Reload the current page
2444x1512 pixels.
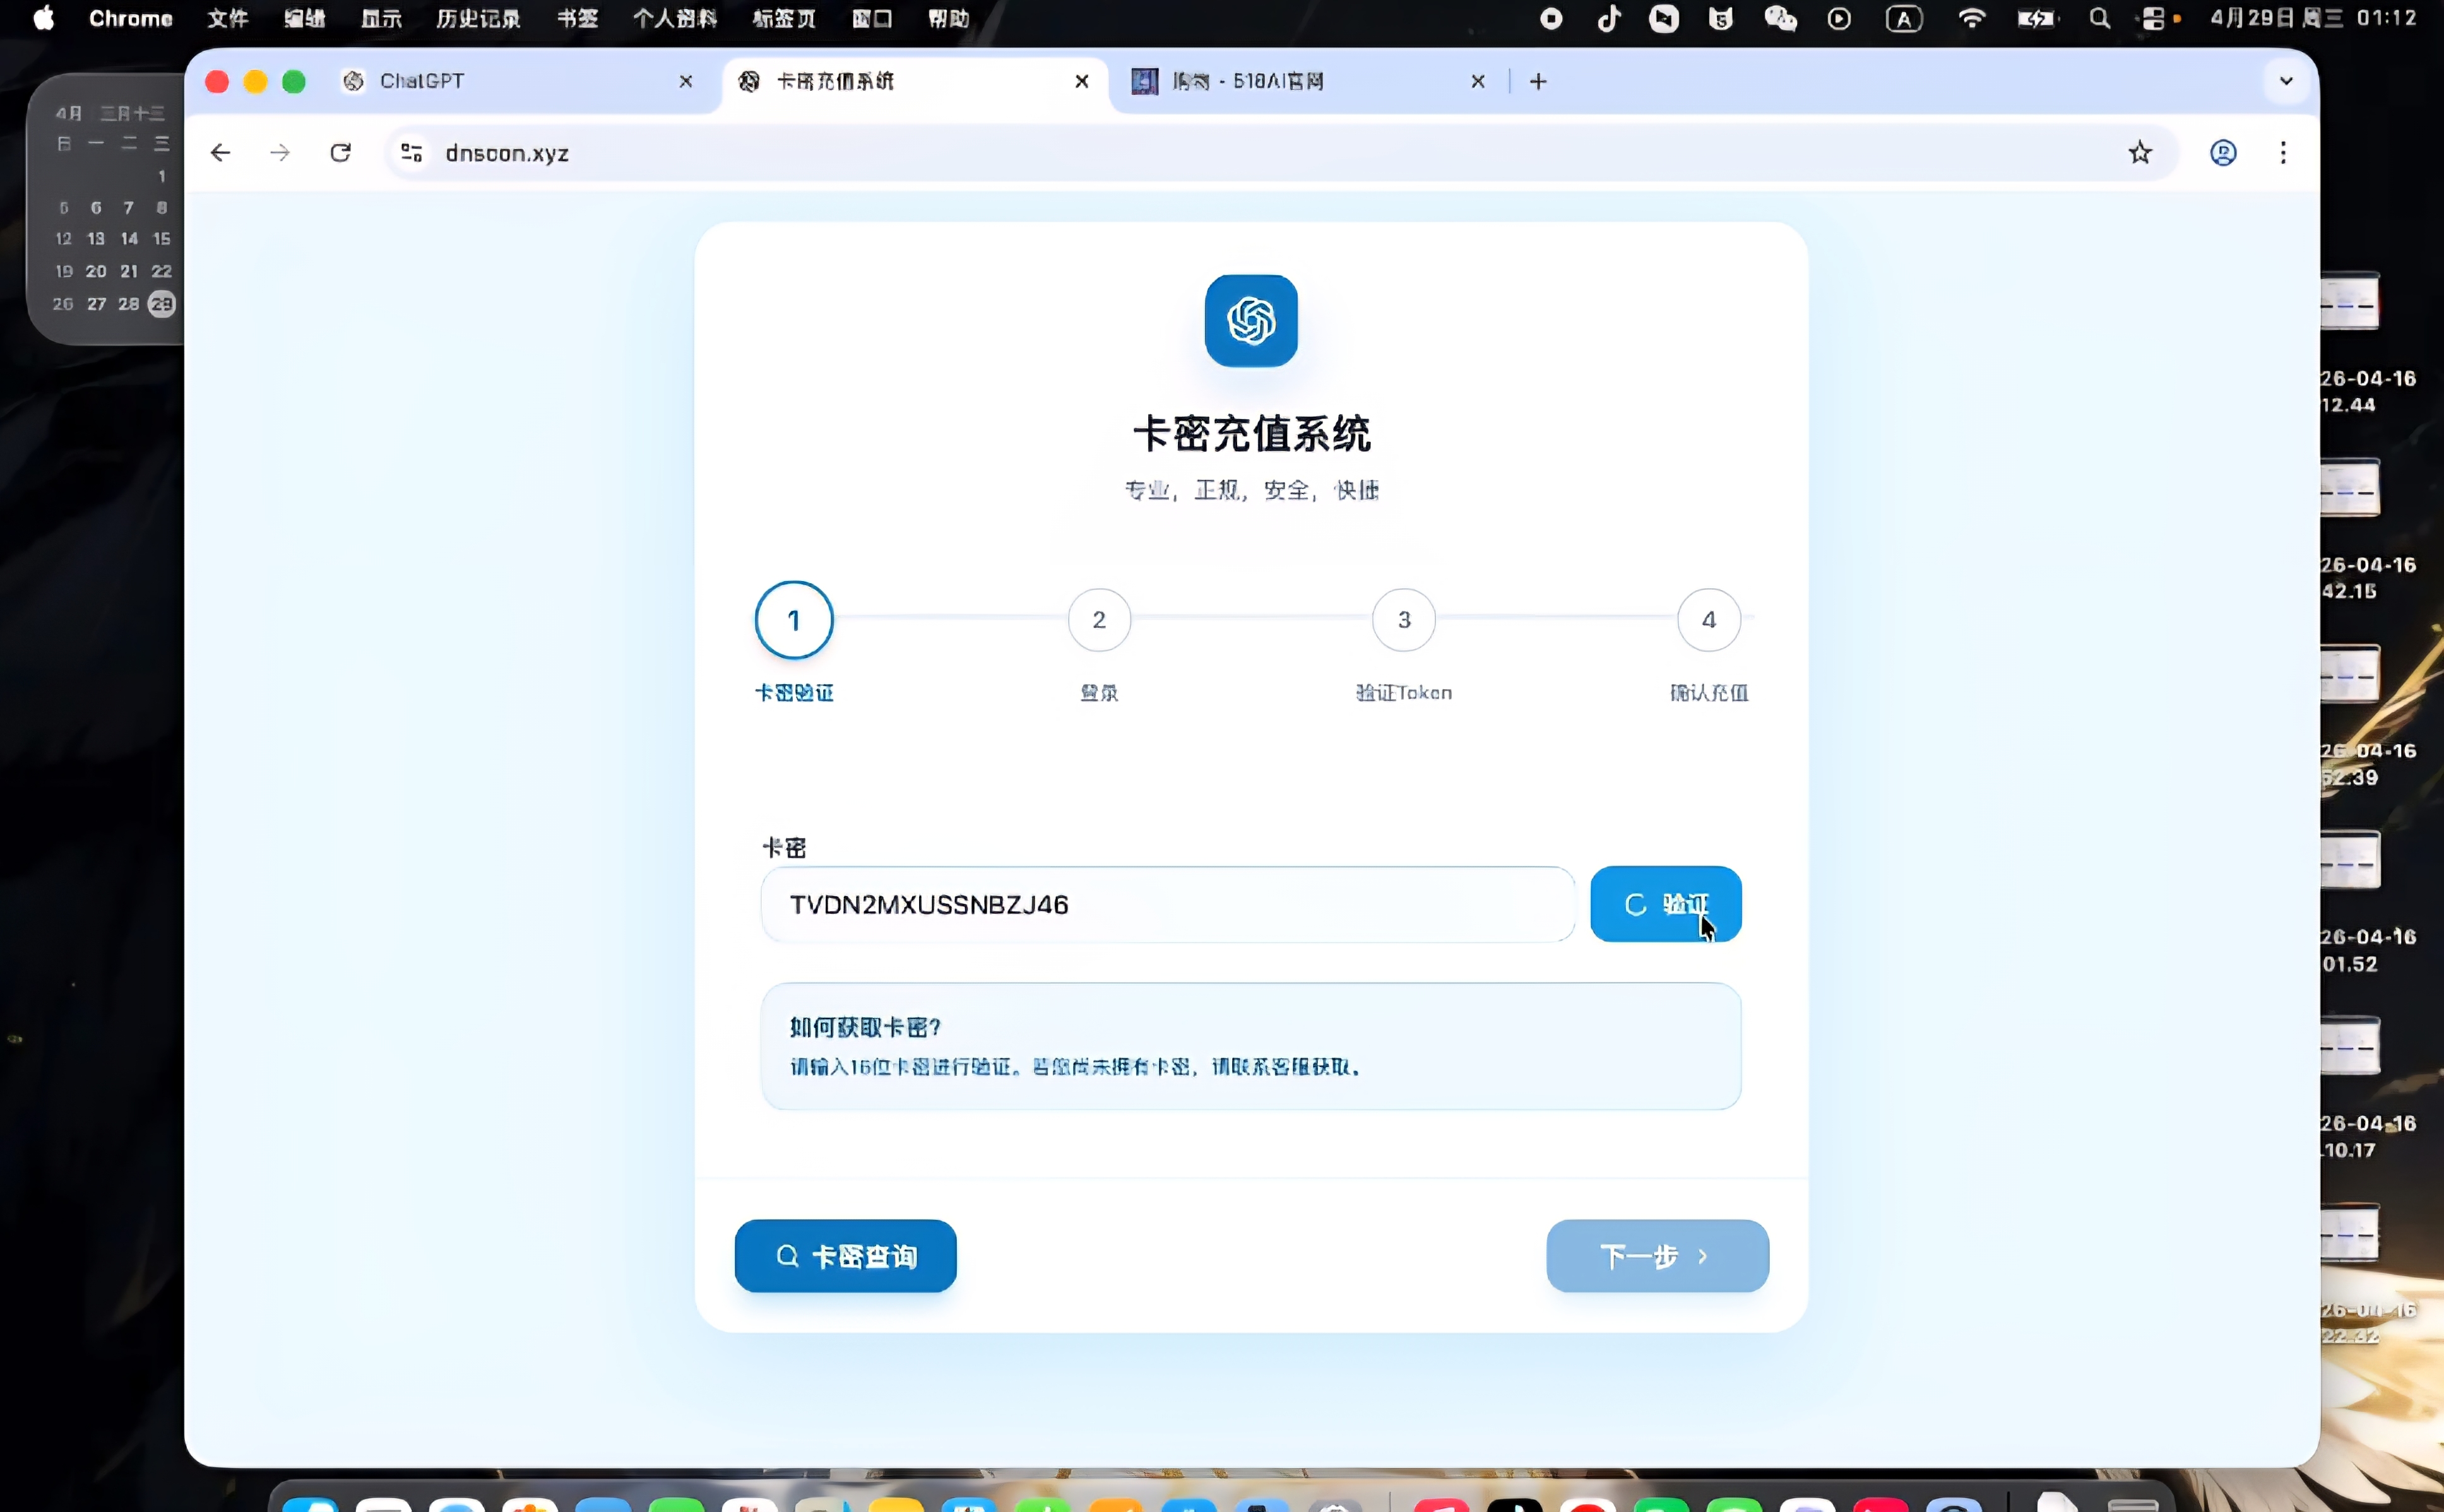coord(341,153)
